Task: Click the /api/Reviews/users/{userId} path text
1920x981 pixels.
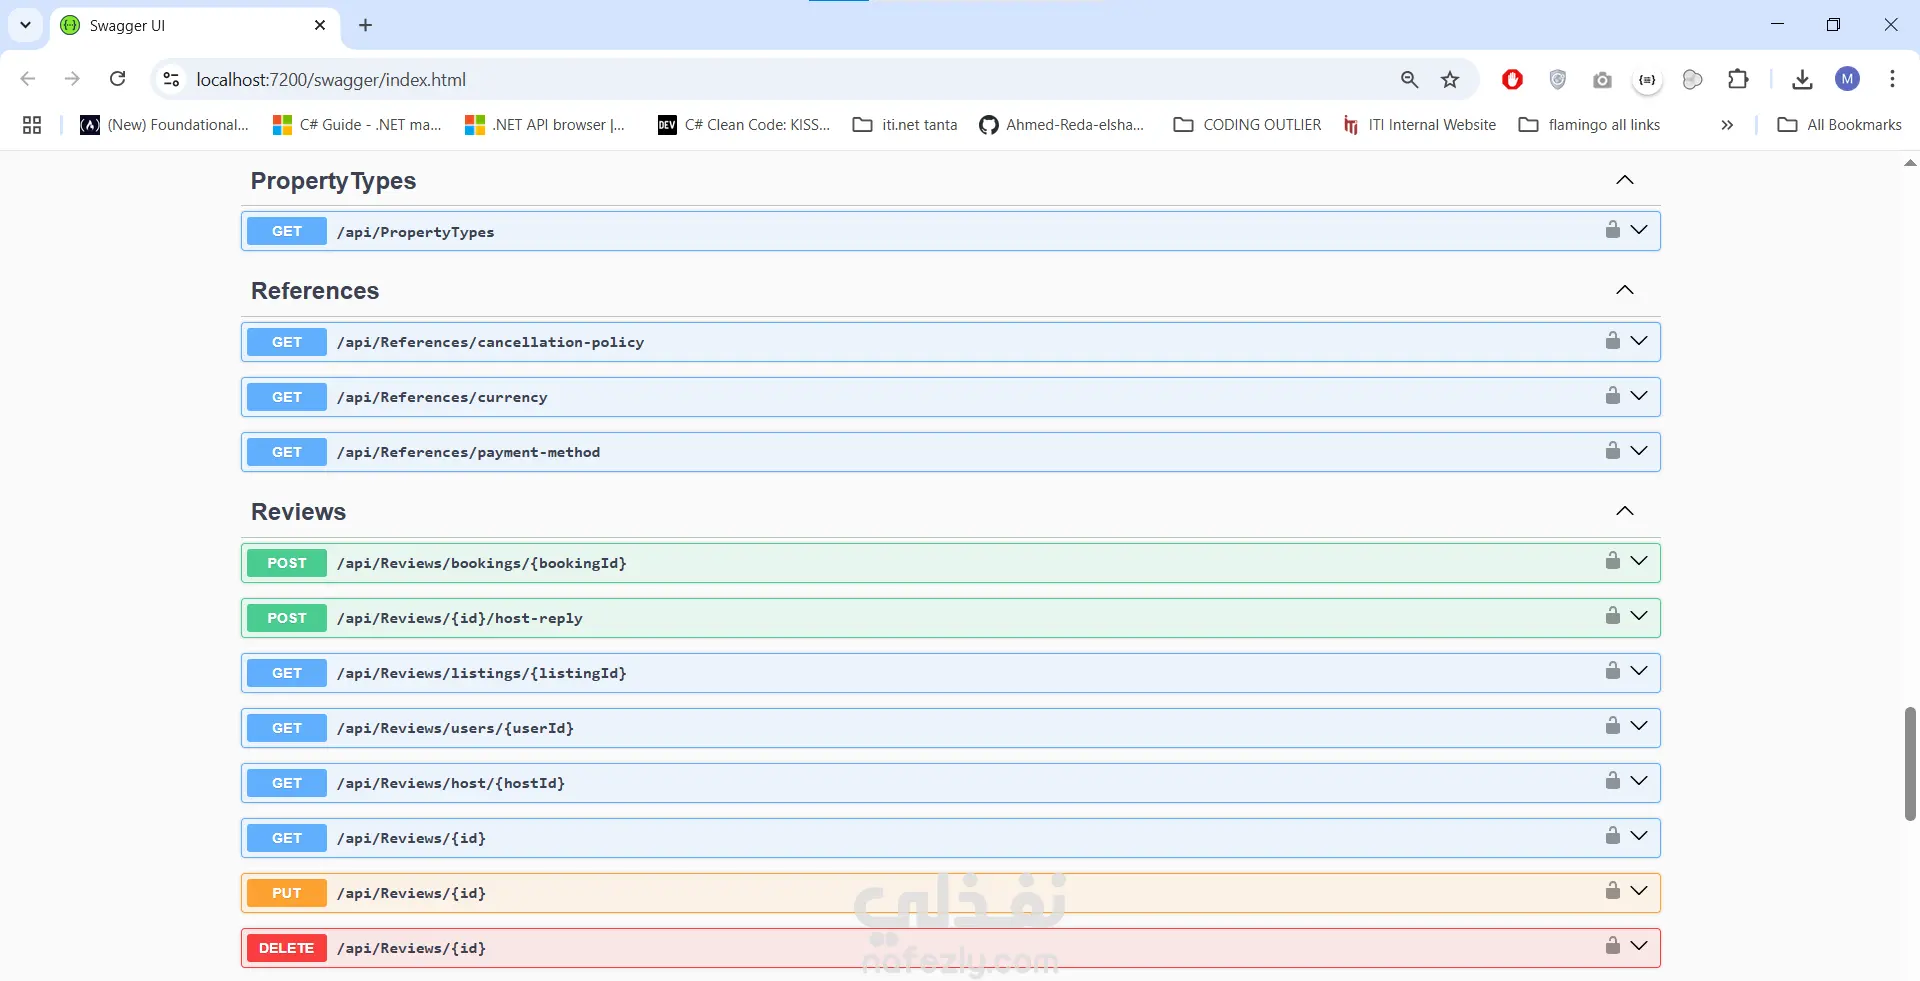Action: coord(456,728)
